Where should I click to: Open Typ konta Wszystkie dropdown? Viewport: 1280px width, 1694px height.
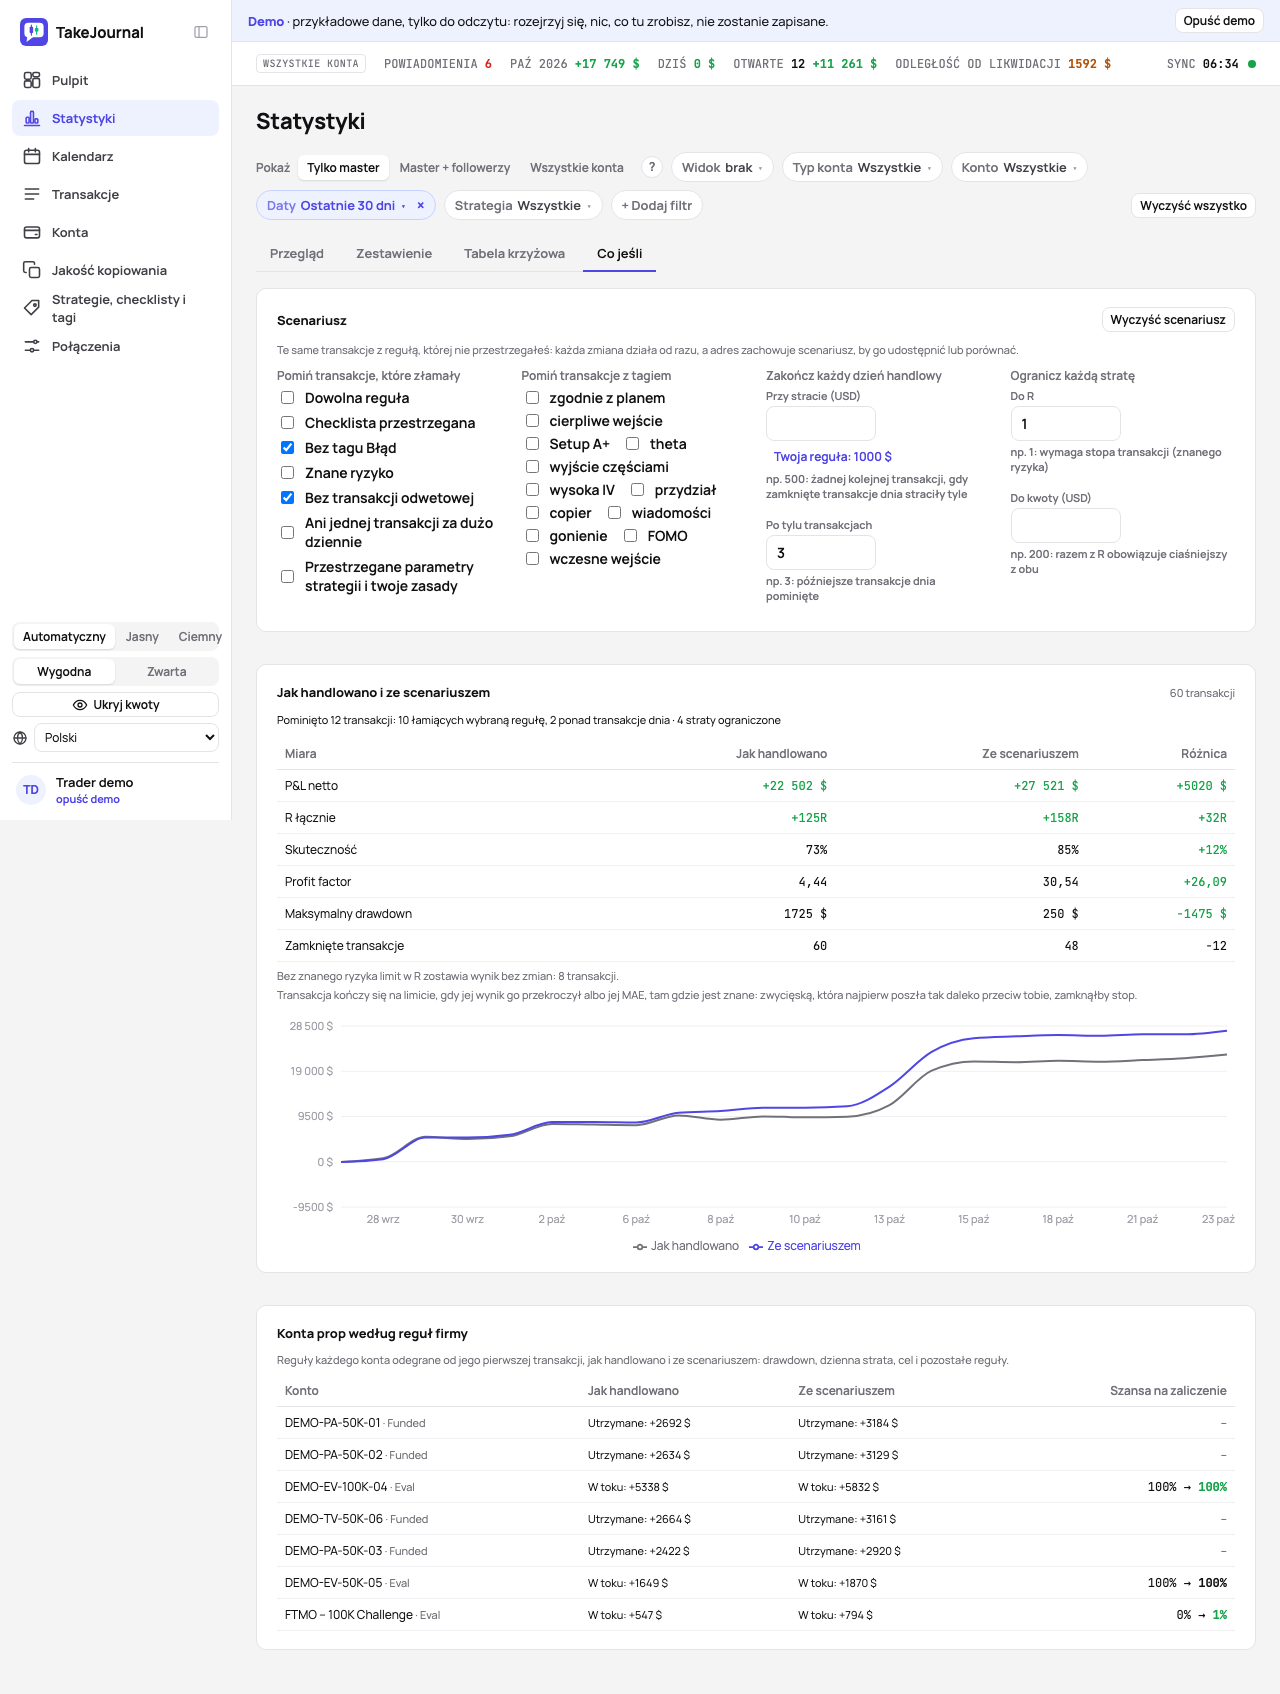(862, 167)
